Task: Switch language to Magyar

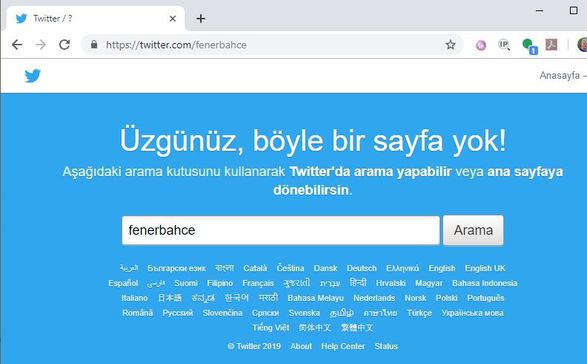Action: point(429,283)
